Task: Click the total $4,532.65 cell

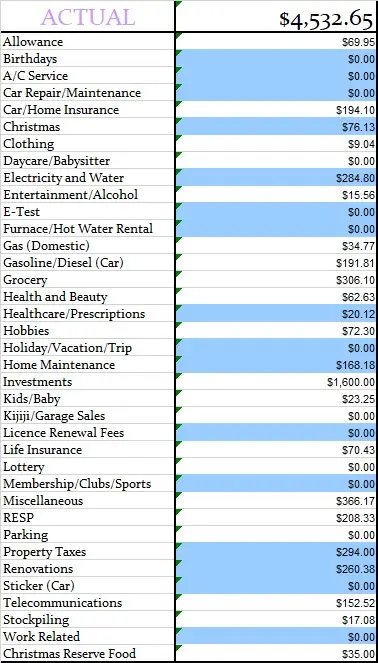Action: (277, 17)
